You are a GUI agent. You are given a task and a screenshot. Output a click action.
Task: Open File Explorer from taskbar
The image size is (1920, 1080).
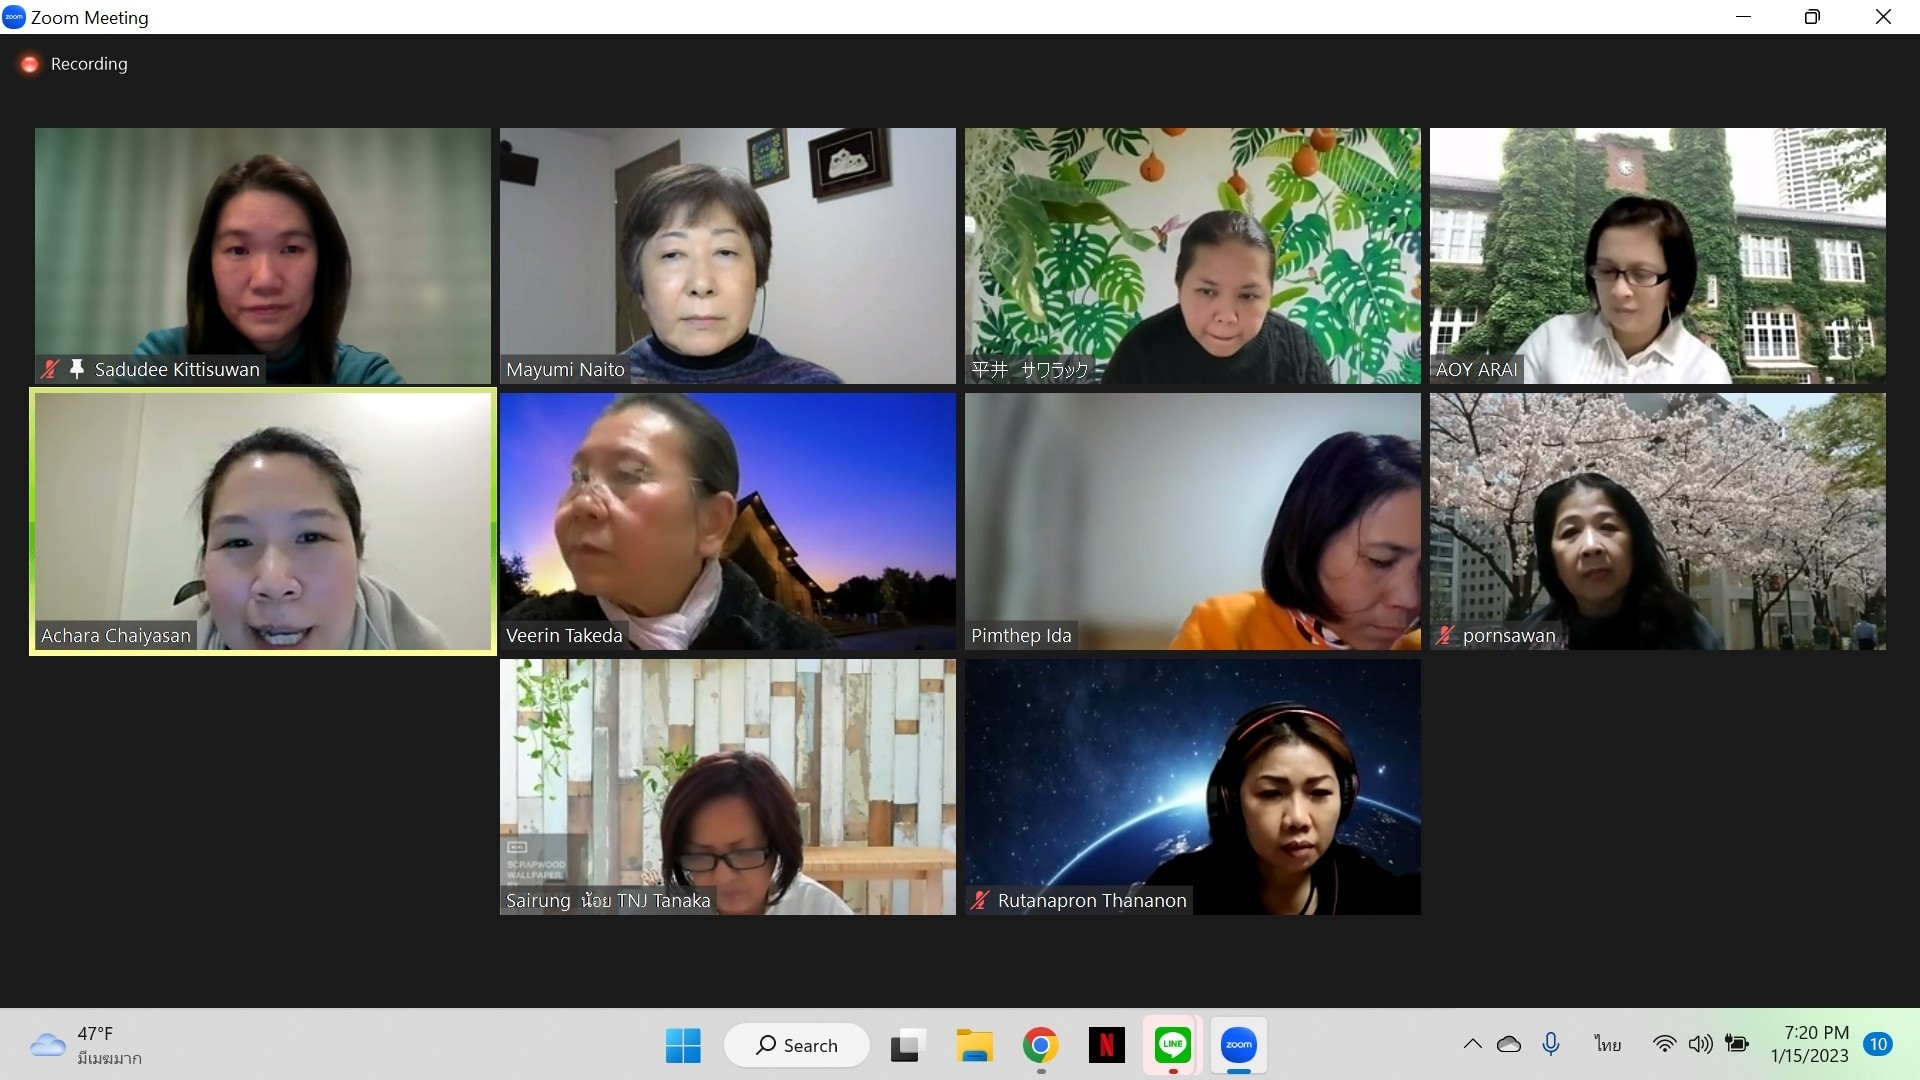click(x=974, y=1045)
